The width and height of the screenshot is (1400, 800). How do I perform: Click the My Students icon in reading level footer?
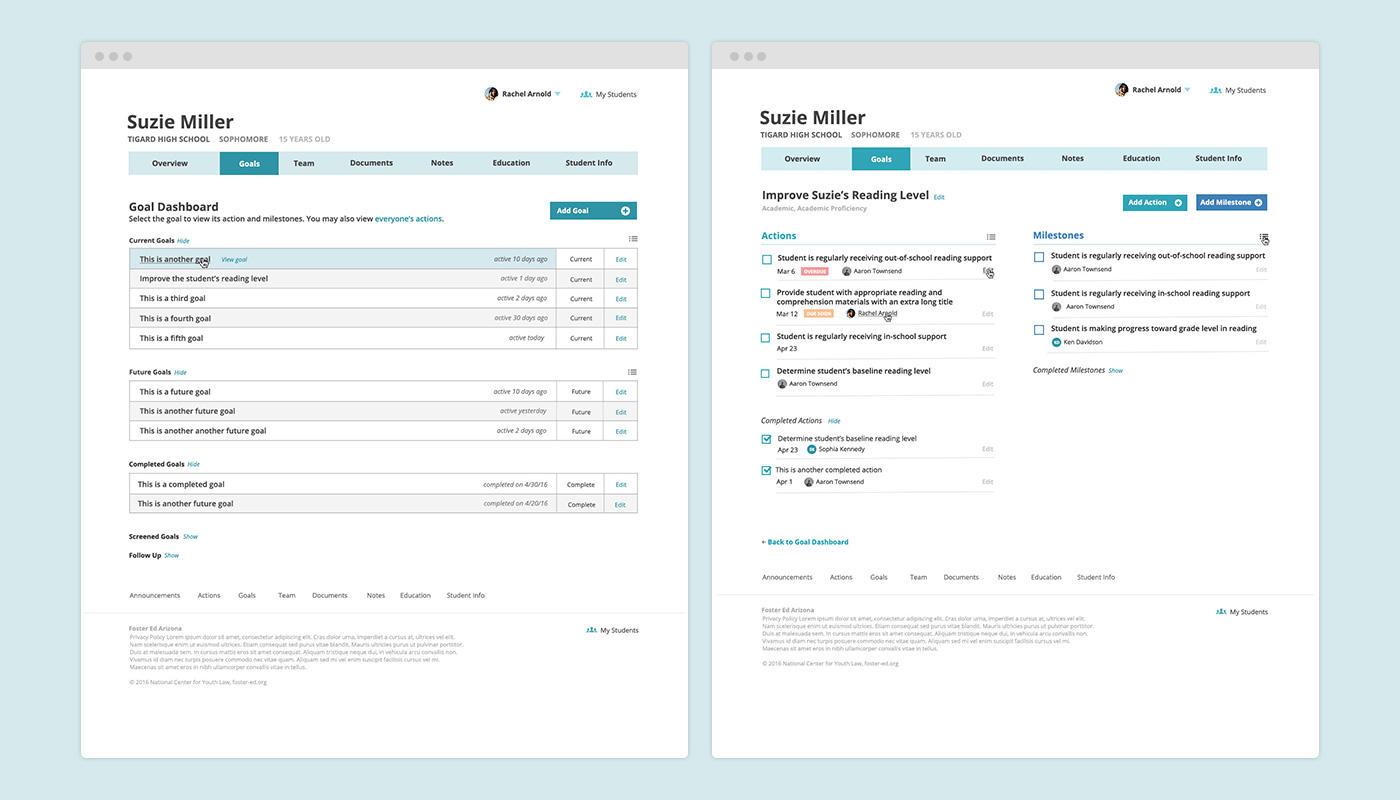click(1221, 611)
